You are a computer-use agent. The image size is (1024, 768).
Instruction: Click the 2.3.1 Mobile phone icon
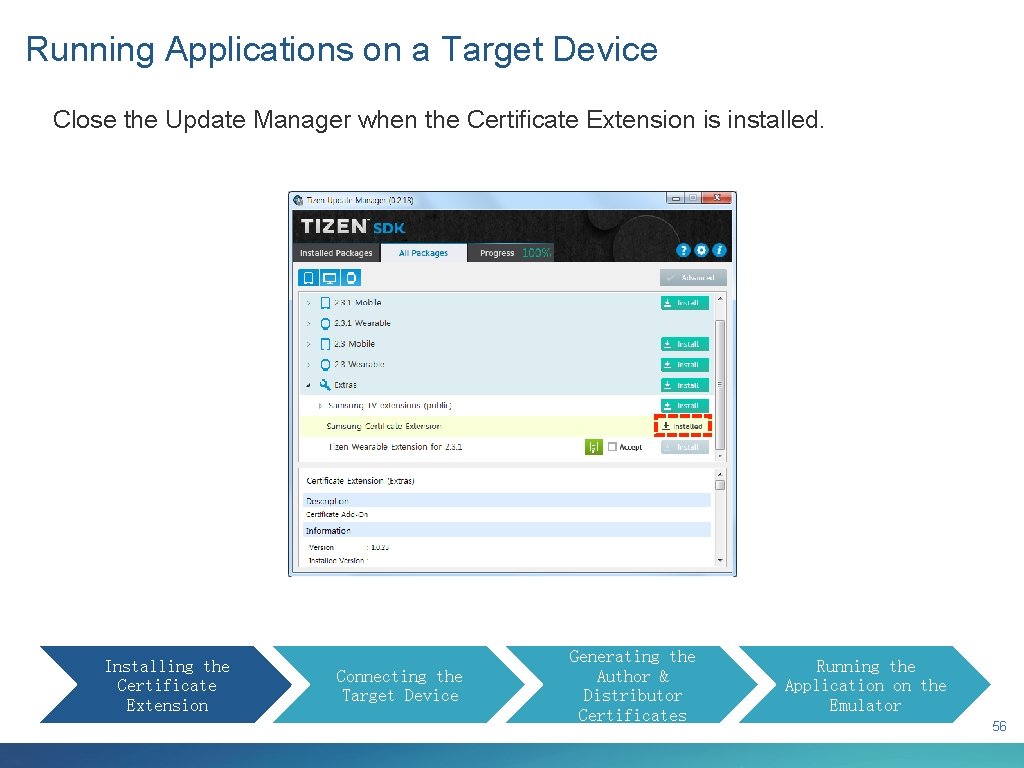(325, 303)
